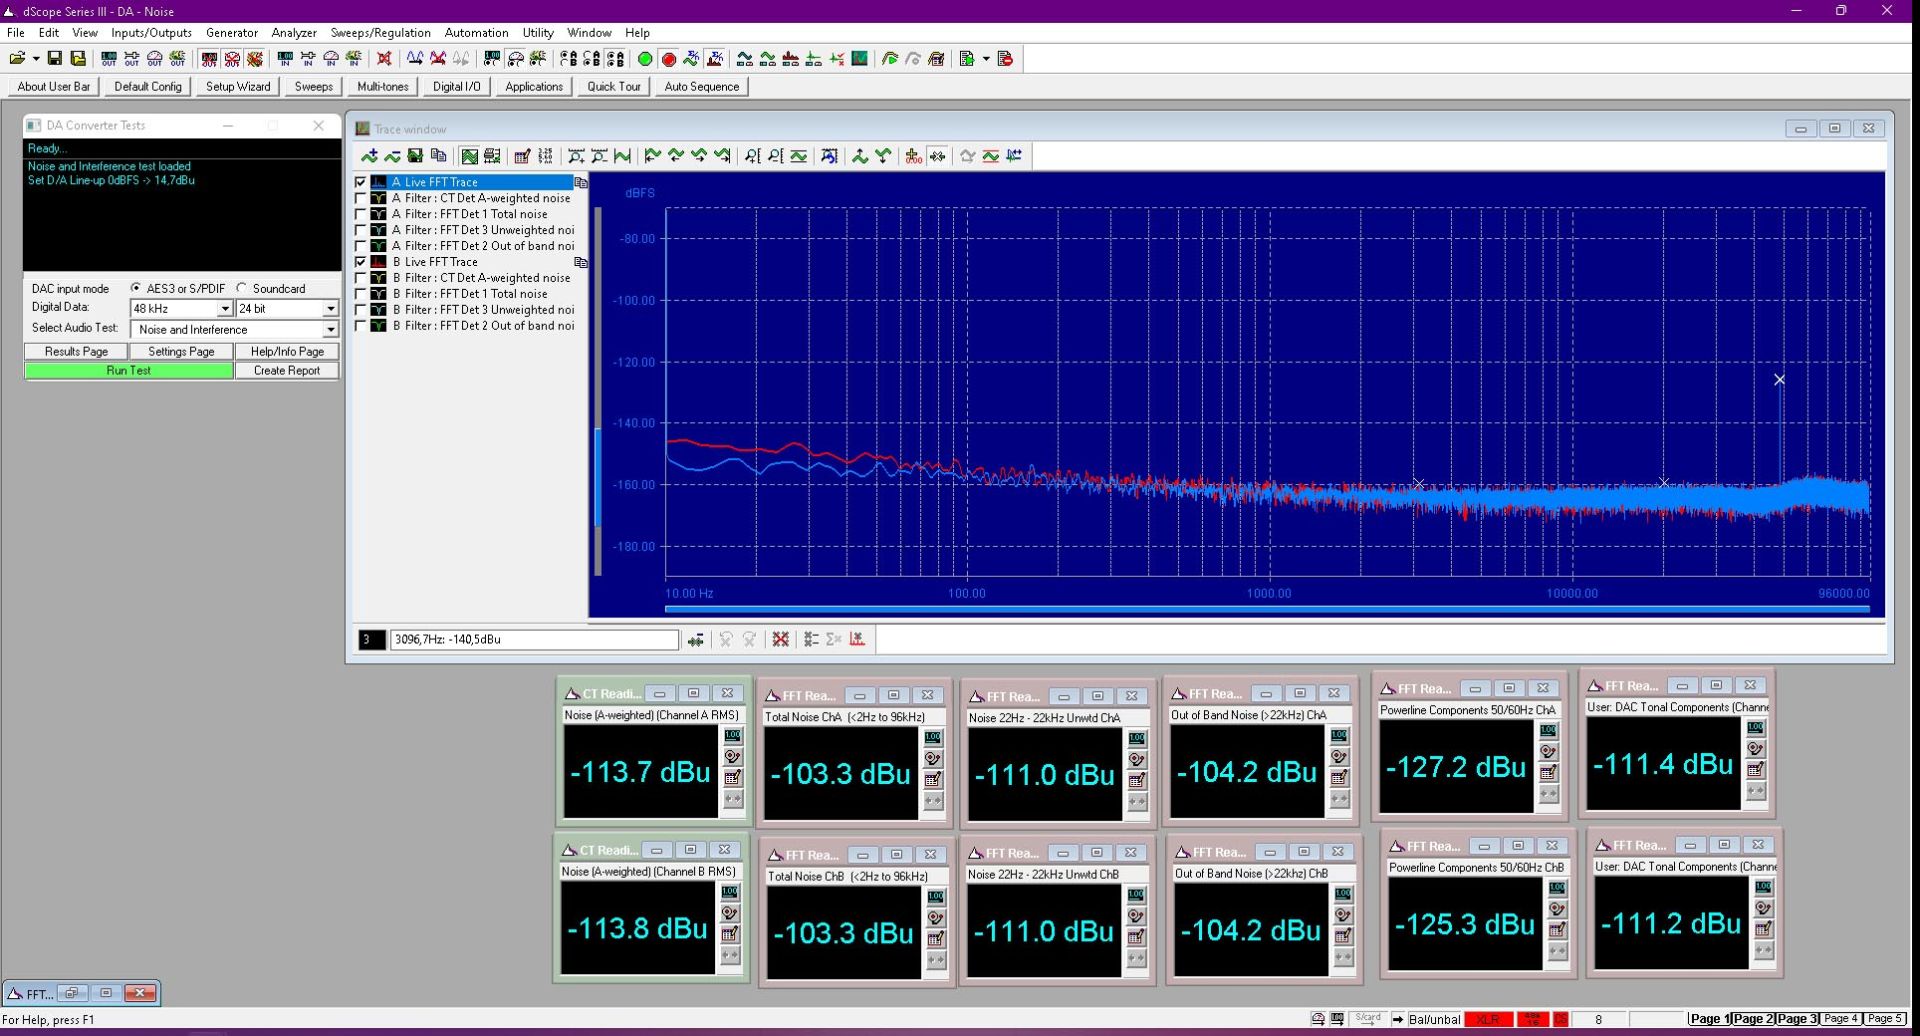
Task: Click the red X icon in main toolbar
Action: [384, 59]
